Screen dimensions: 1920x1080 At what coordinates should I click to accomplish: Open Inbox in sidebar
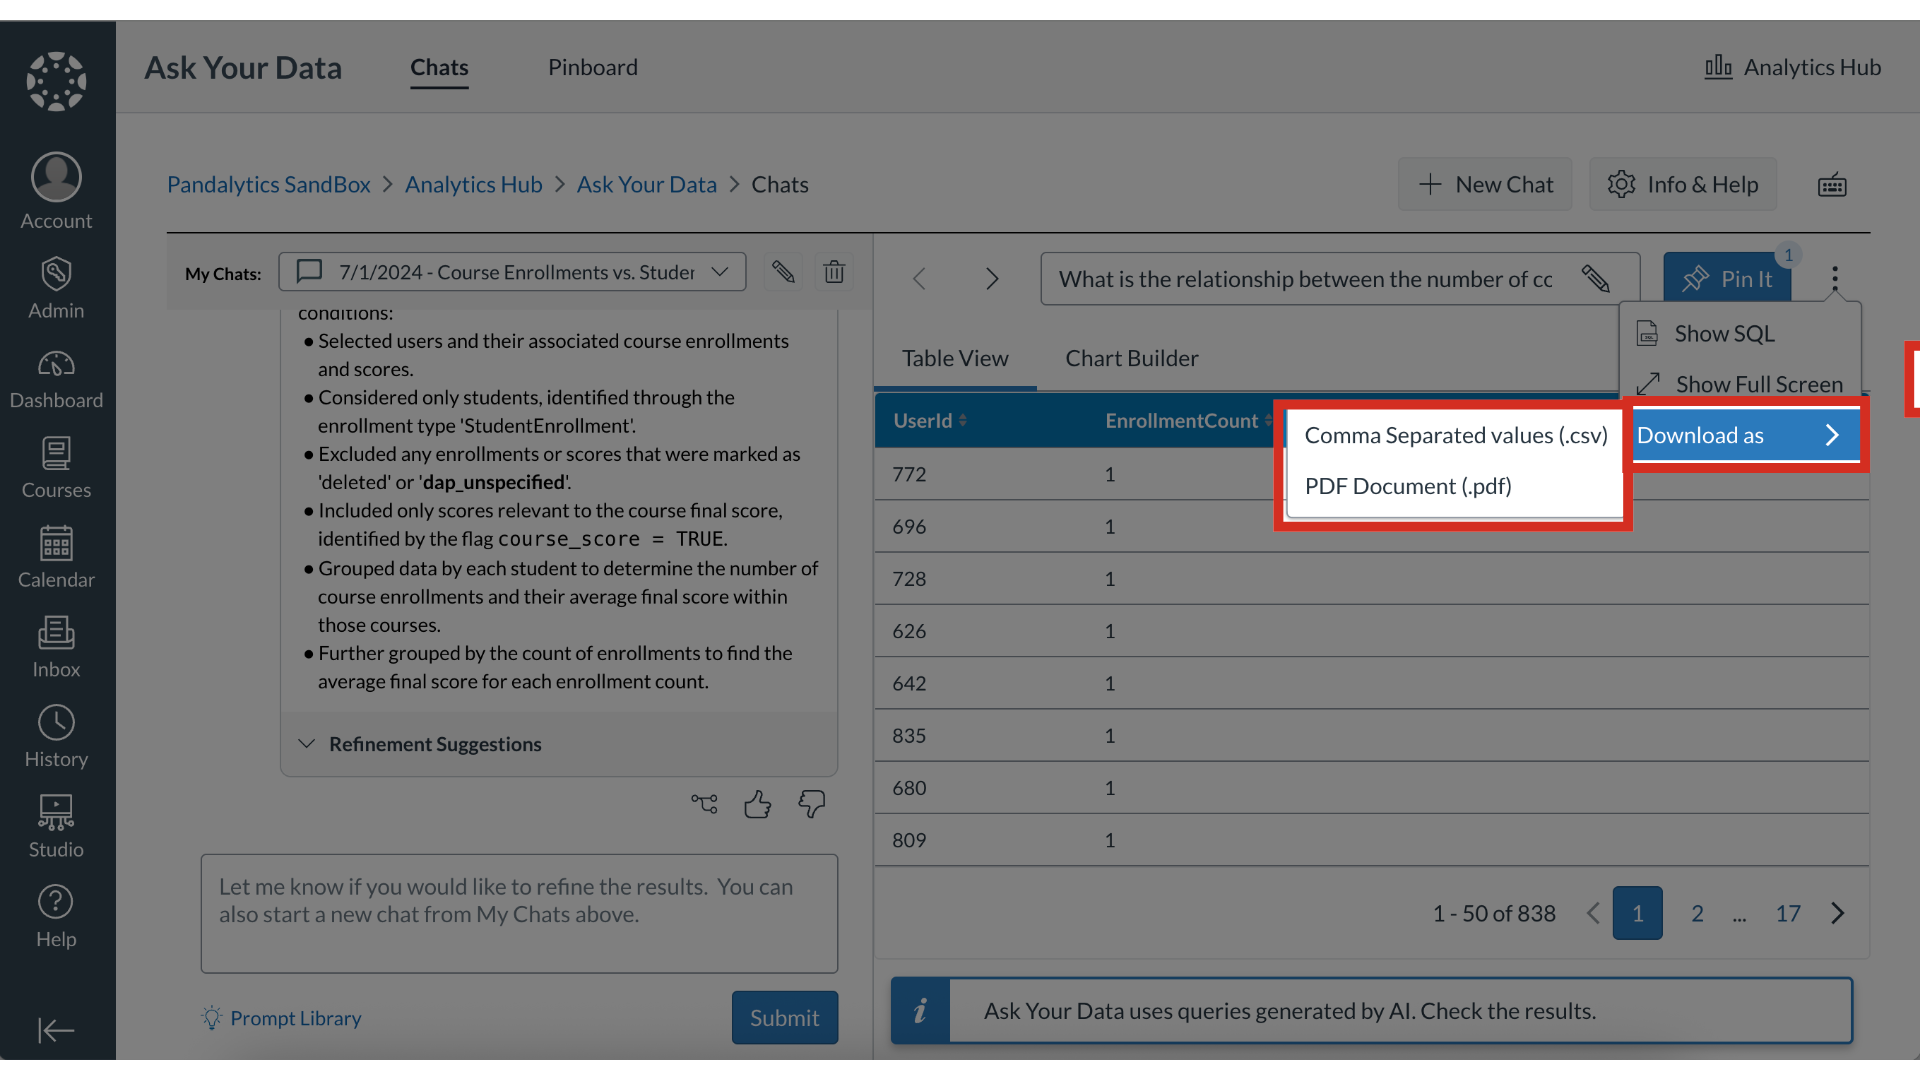pyautogui.click(x=56, y=648)
